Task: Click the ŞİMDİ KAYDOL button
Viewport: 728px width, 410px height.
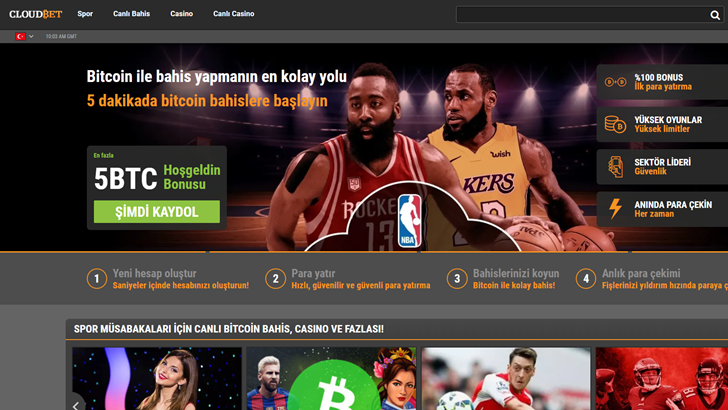Action: click(157, 212)
